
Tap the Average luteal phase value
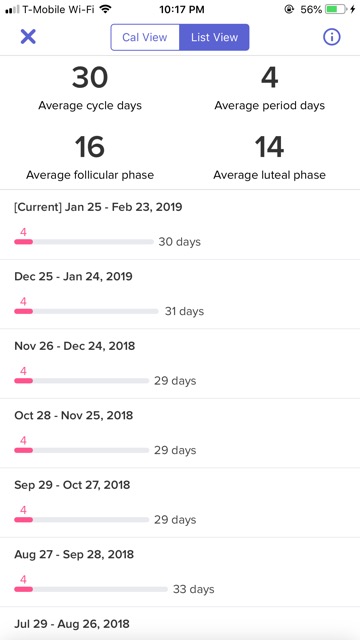coord(269,147)
